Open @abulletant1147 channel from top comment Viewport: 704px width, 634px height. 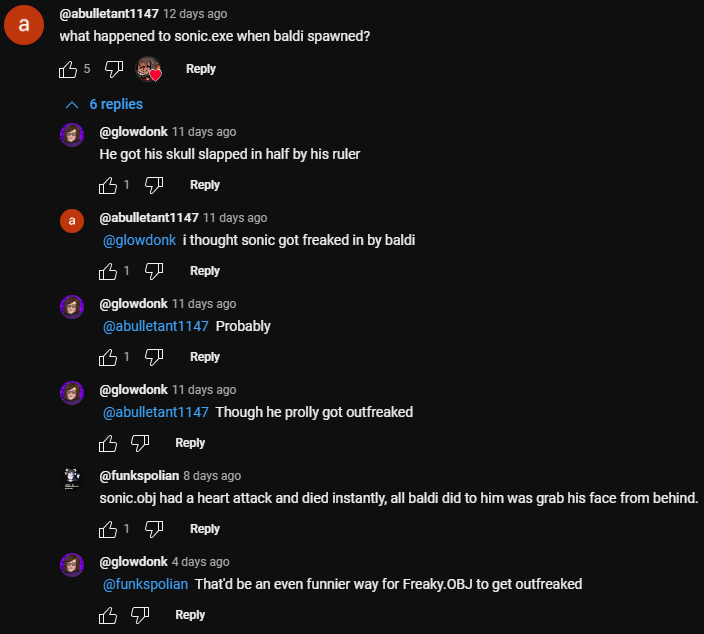coord(109,14)
